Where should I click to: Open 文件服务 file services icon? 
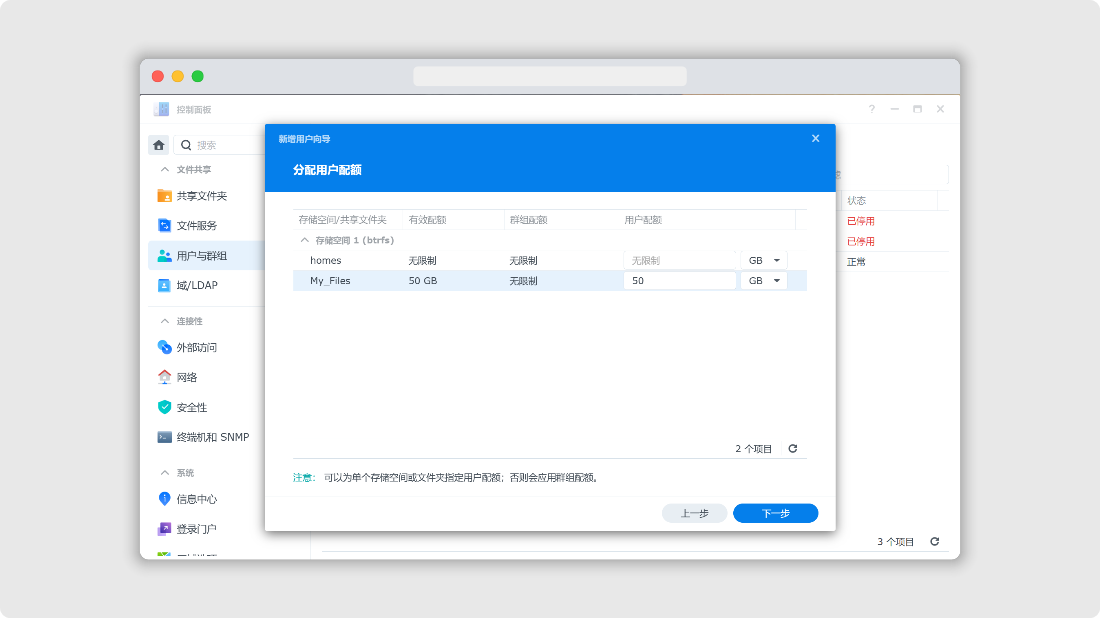point(165,226)
